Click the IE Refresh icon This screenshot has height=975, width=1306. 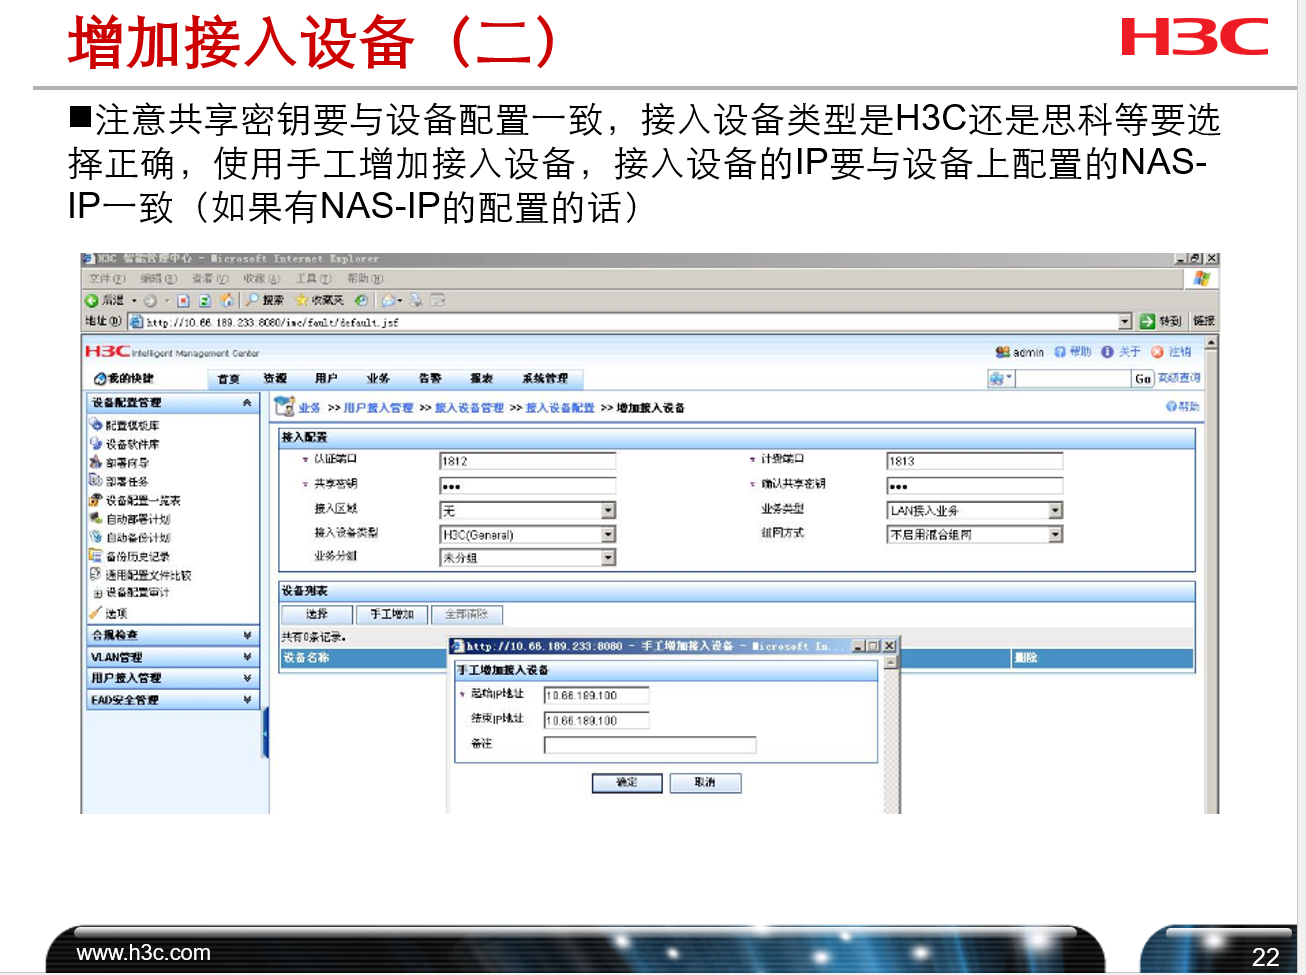pos(204,300)
